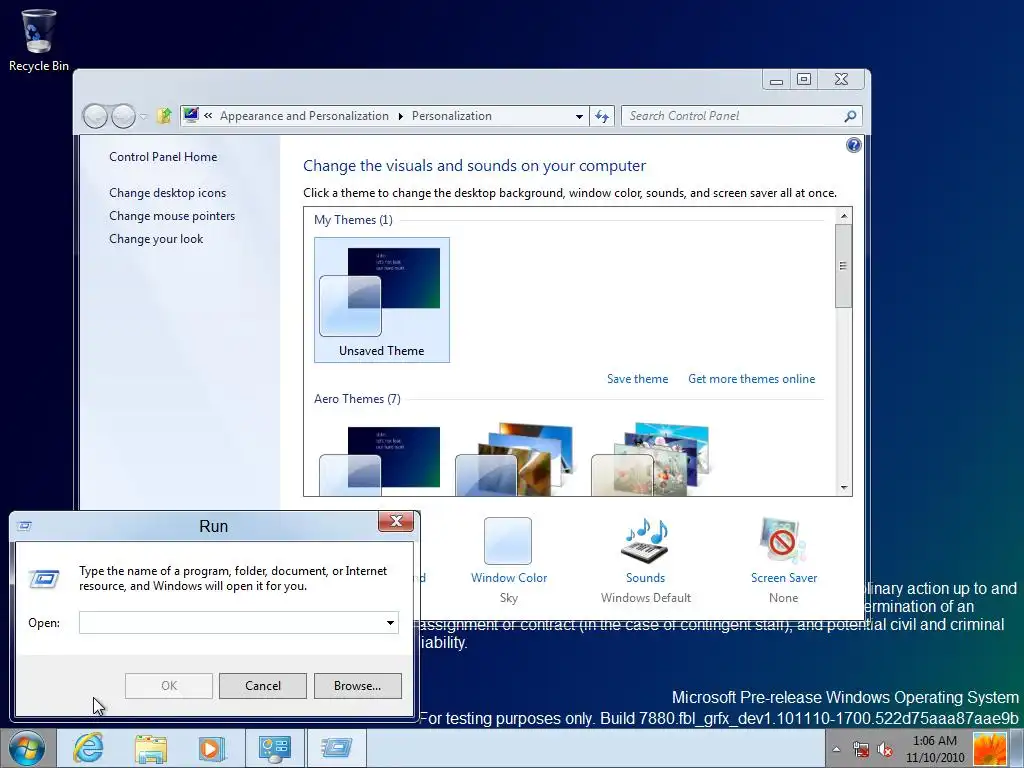Screen dimensions: 1024x768
Task: Open the Recycle Bin desktop icon
Action: (39, 40)
